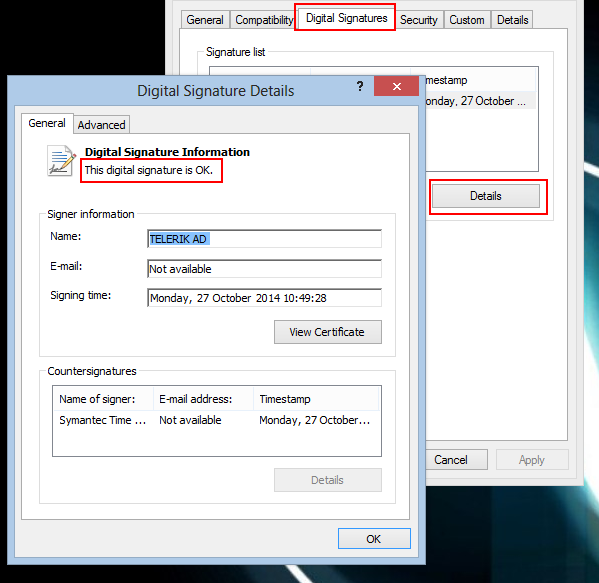Switch to the Advanced tab

pyautogui.click(x=102, y=125)
